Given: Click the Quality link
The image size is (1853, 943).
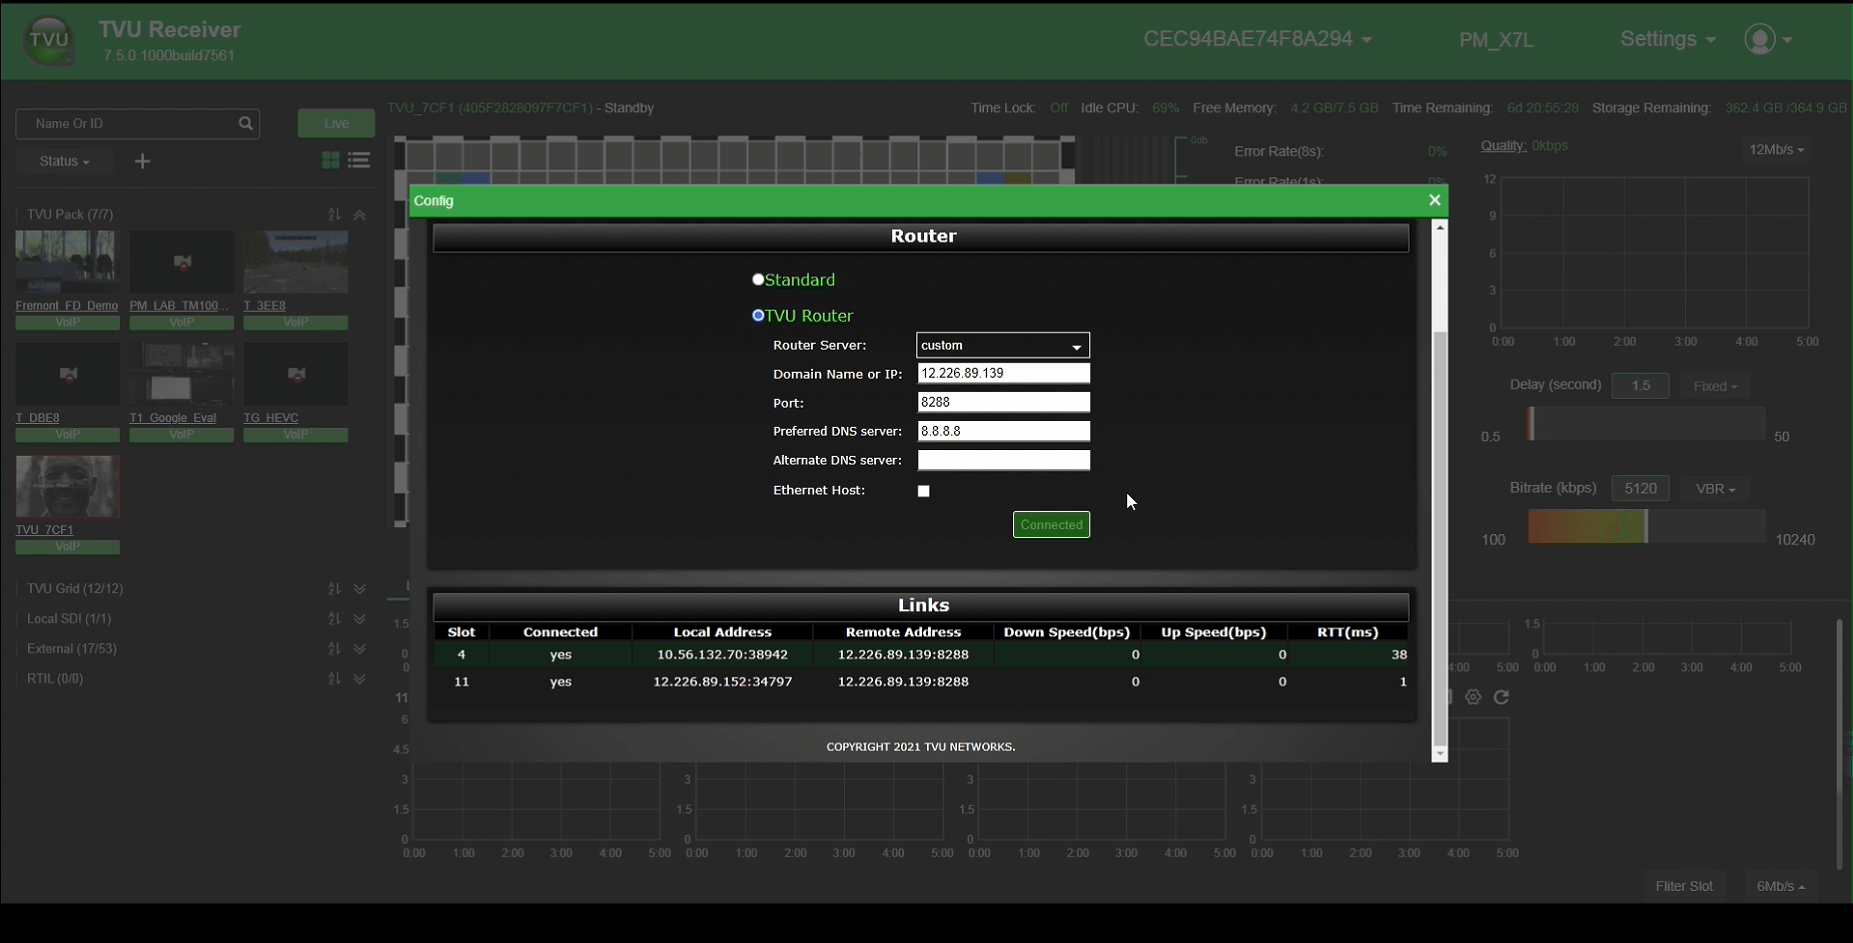Looking at the screenshot, I should pyautogui.click(x=1503, y=146).
